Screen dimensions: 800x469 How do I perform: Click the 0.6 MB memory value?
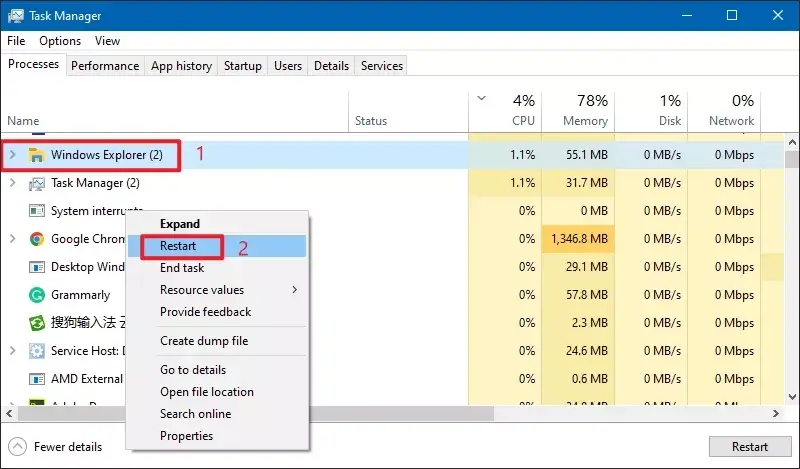point(590,379)
